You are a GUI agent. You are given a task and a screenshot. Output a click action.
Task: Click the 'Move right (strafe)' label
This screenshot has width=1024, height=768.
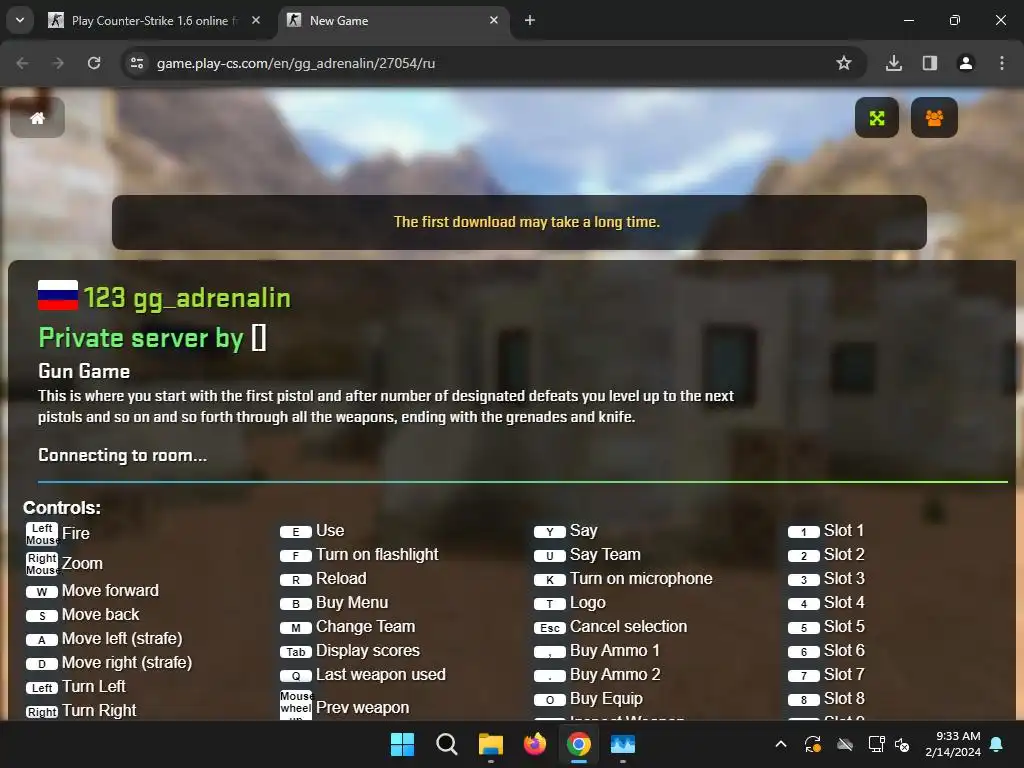tap(127, 663)
